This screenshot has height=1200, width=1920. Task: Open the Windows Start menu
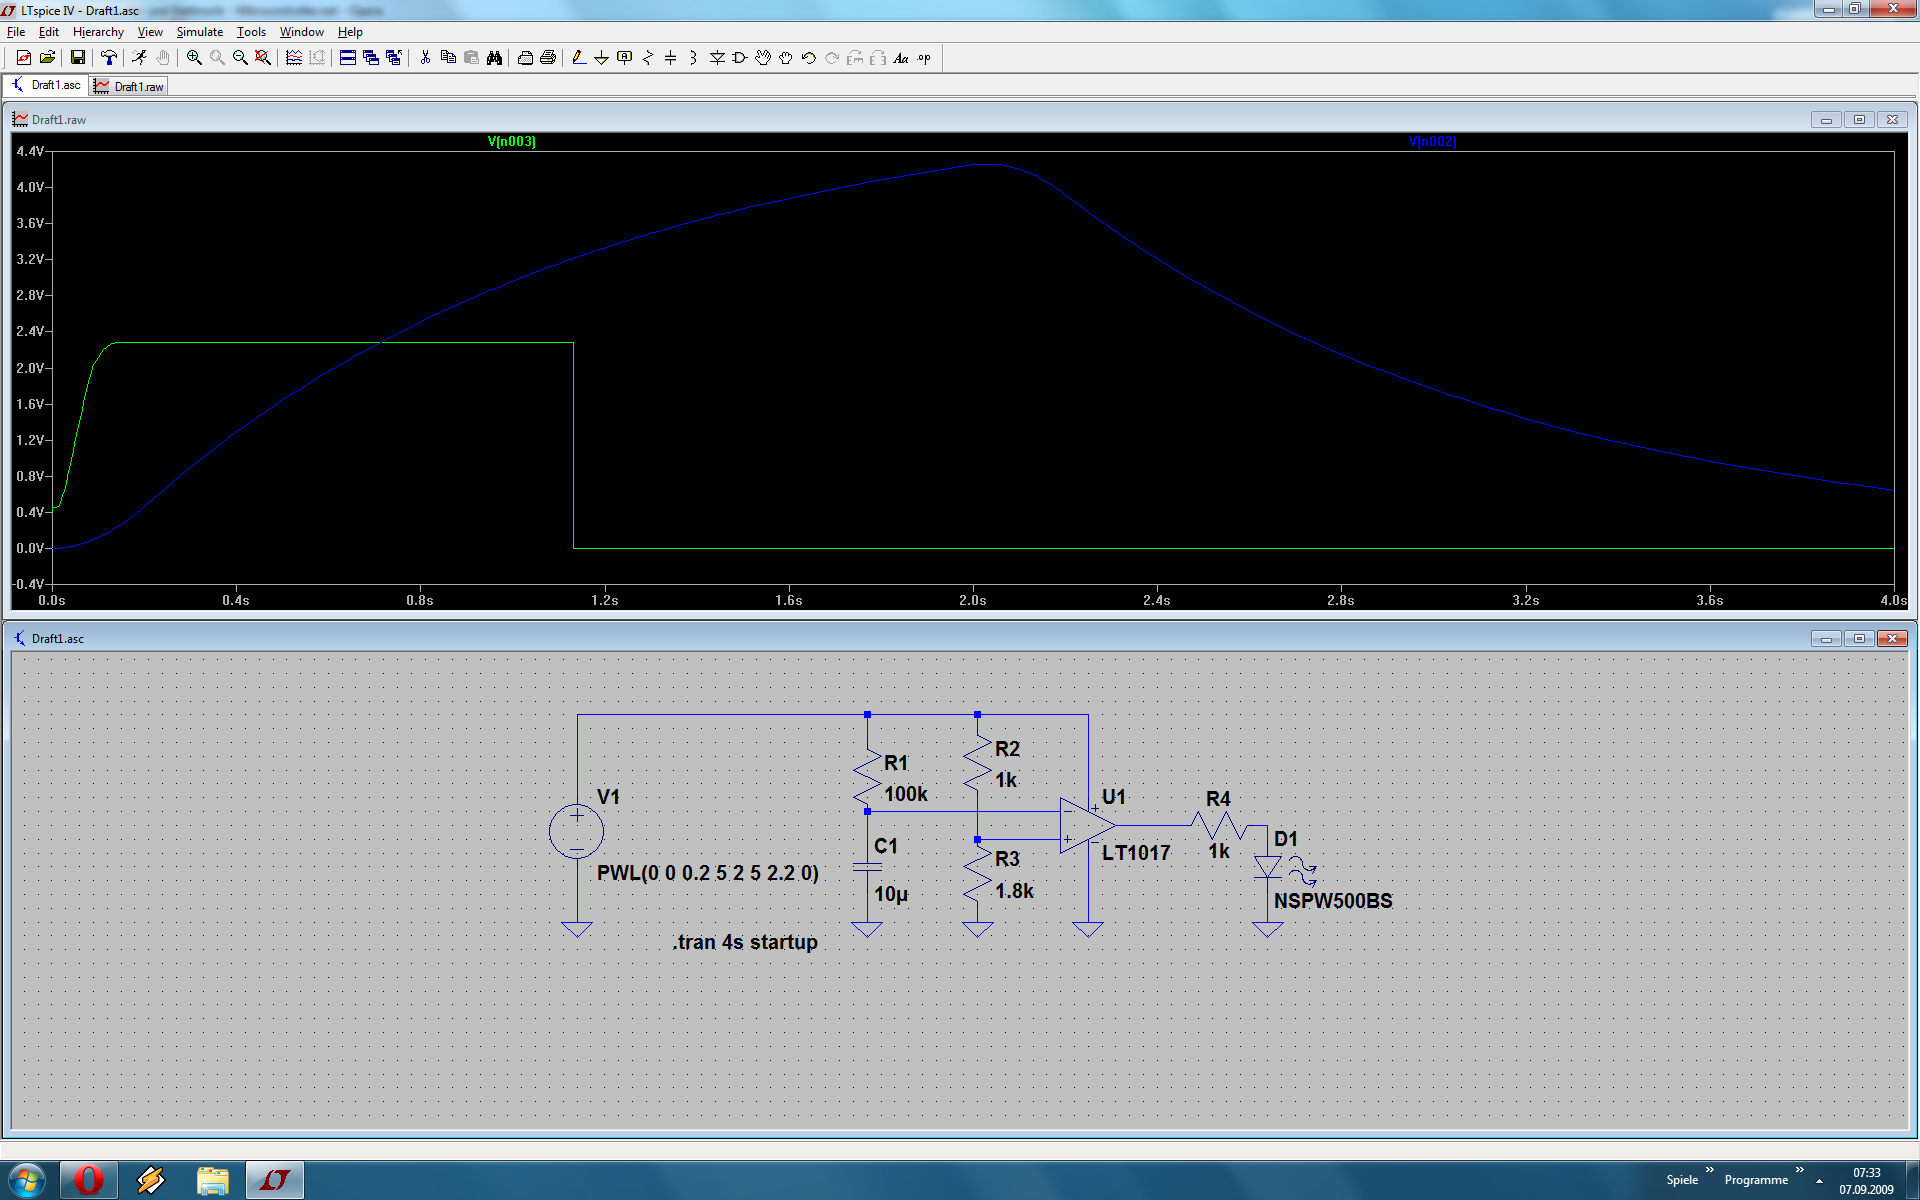coord(27,1180)
